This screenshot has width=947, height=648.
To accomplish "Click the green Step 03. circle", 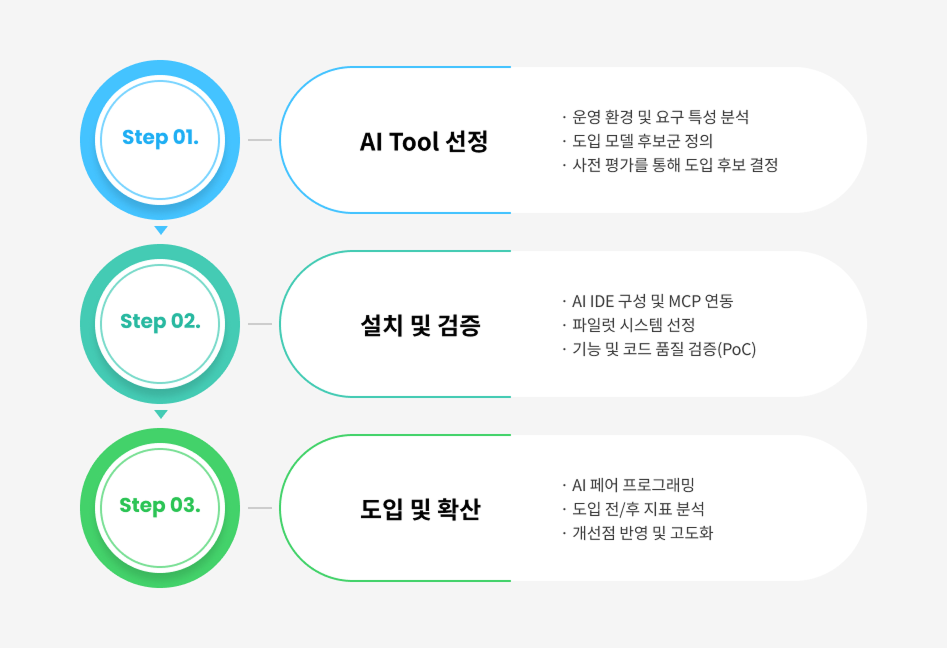I will [160, 507].
